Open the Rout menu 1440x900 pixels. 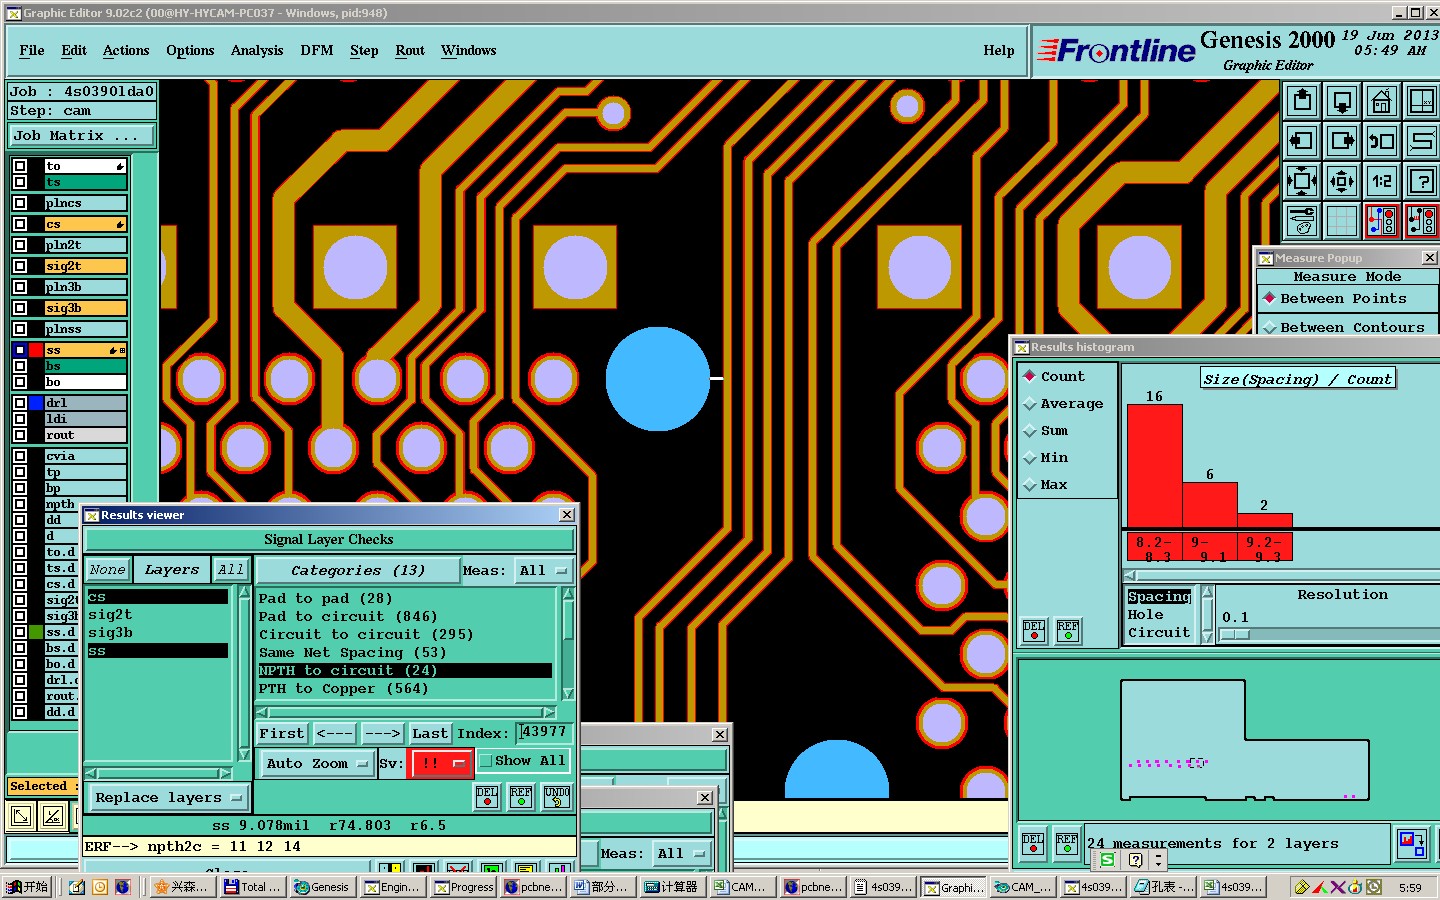410,50
